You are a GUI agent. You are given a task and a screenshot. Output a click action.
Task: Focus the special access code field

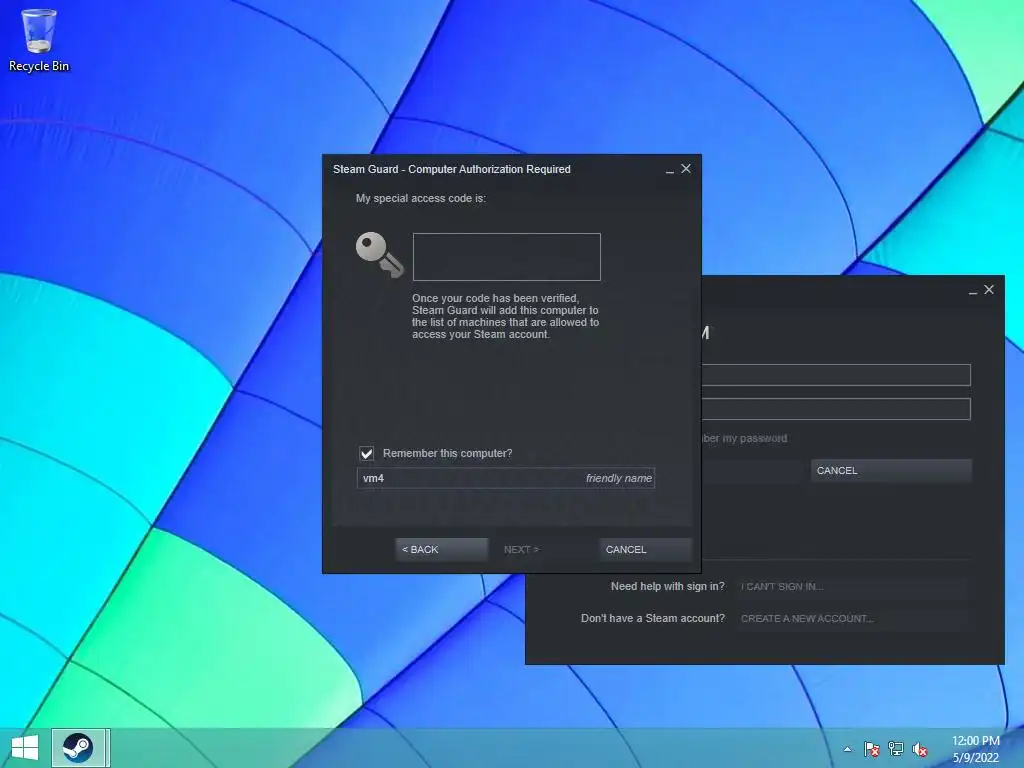pyautogui.click(x=506, y=257)
